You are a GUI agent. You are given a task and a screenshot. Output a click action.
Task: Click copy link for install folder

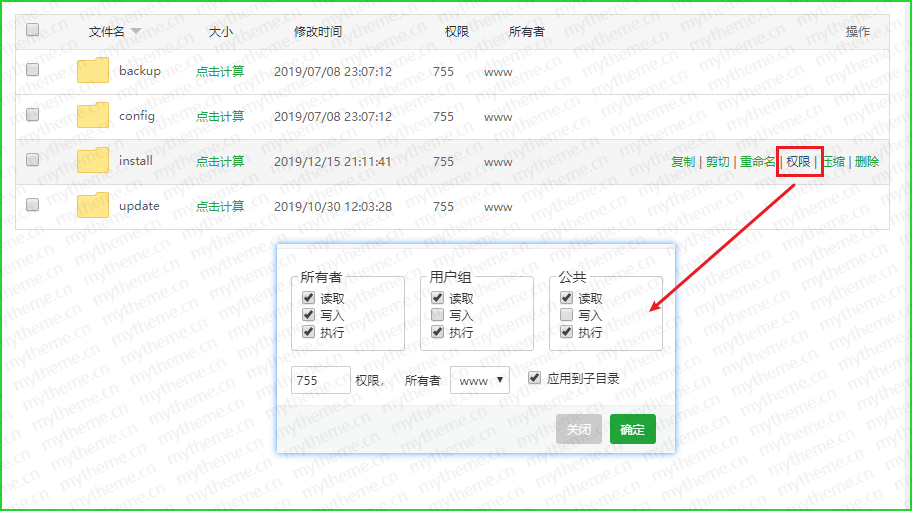click(683, 161)
